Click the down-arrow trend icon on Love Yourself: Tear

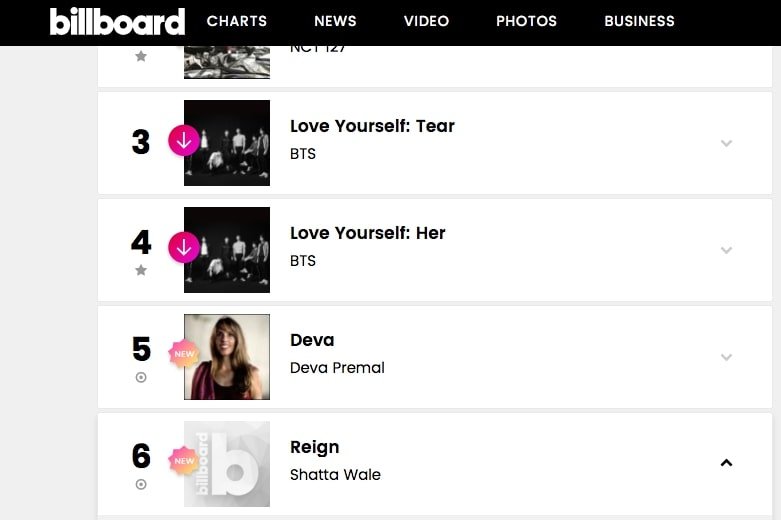(x=184, y=141)
